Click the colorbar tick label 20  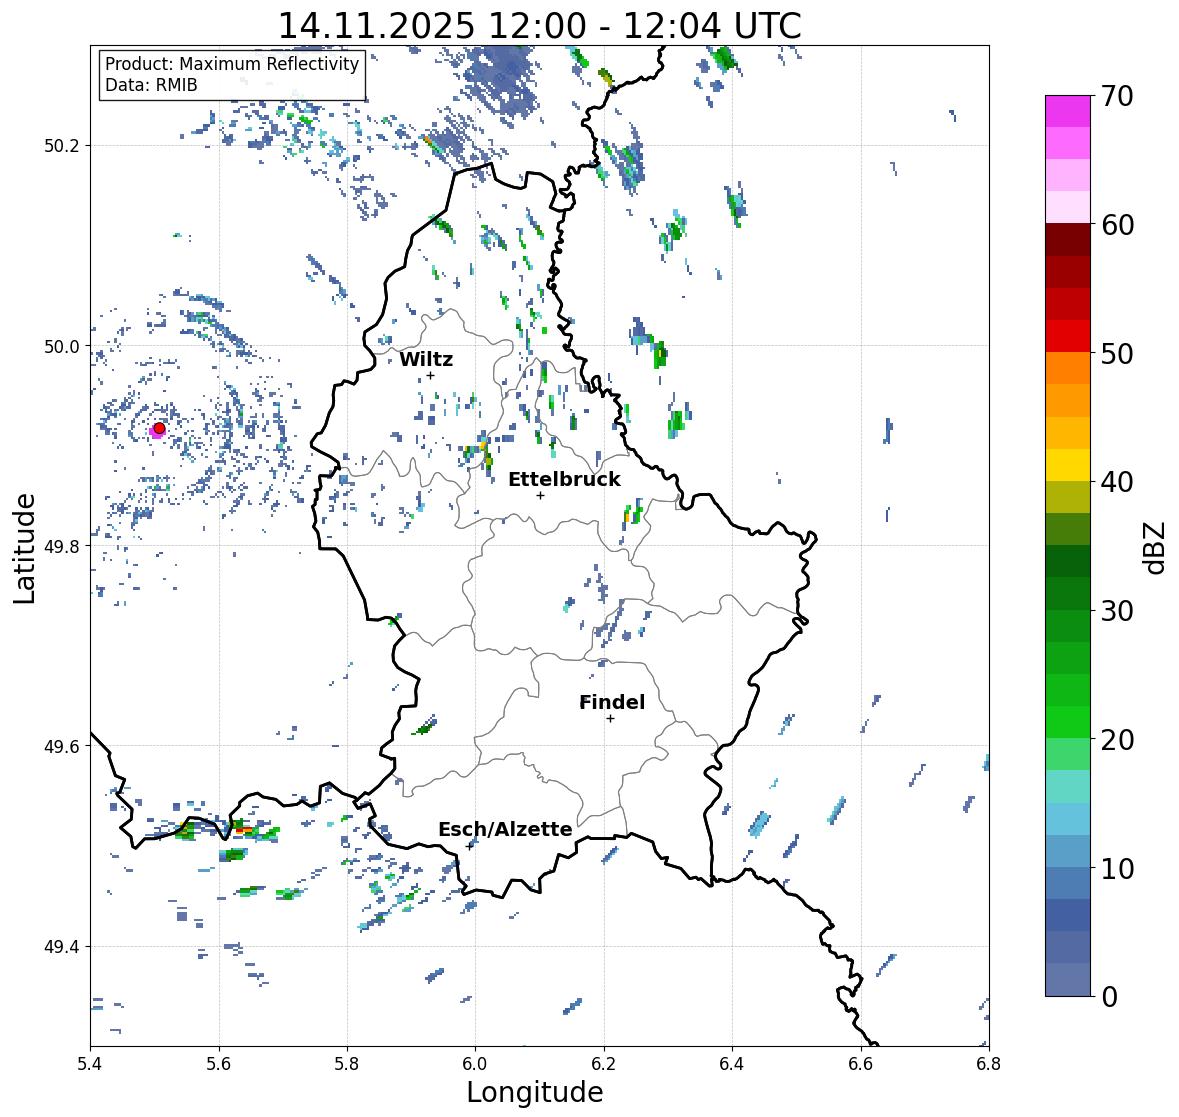tap(1117, 740)
